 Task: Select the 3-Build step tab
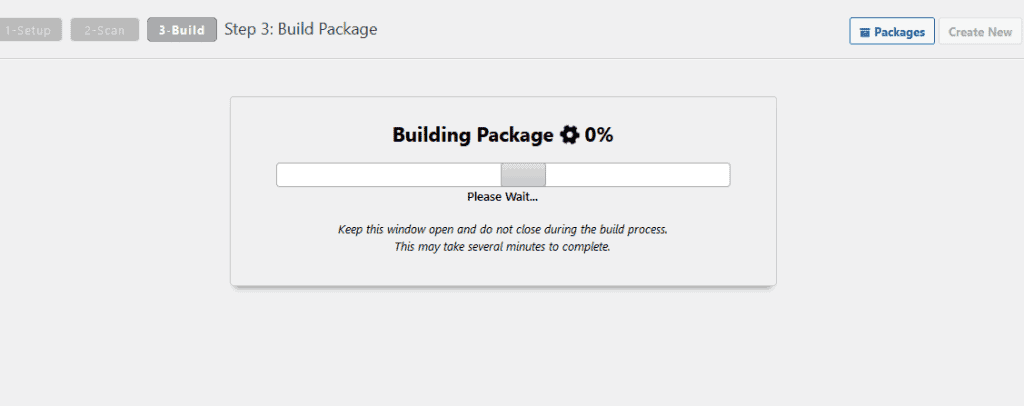pos(181,30)
